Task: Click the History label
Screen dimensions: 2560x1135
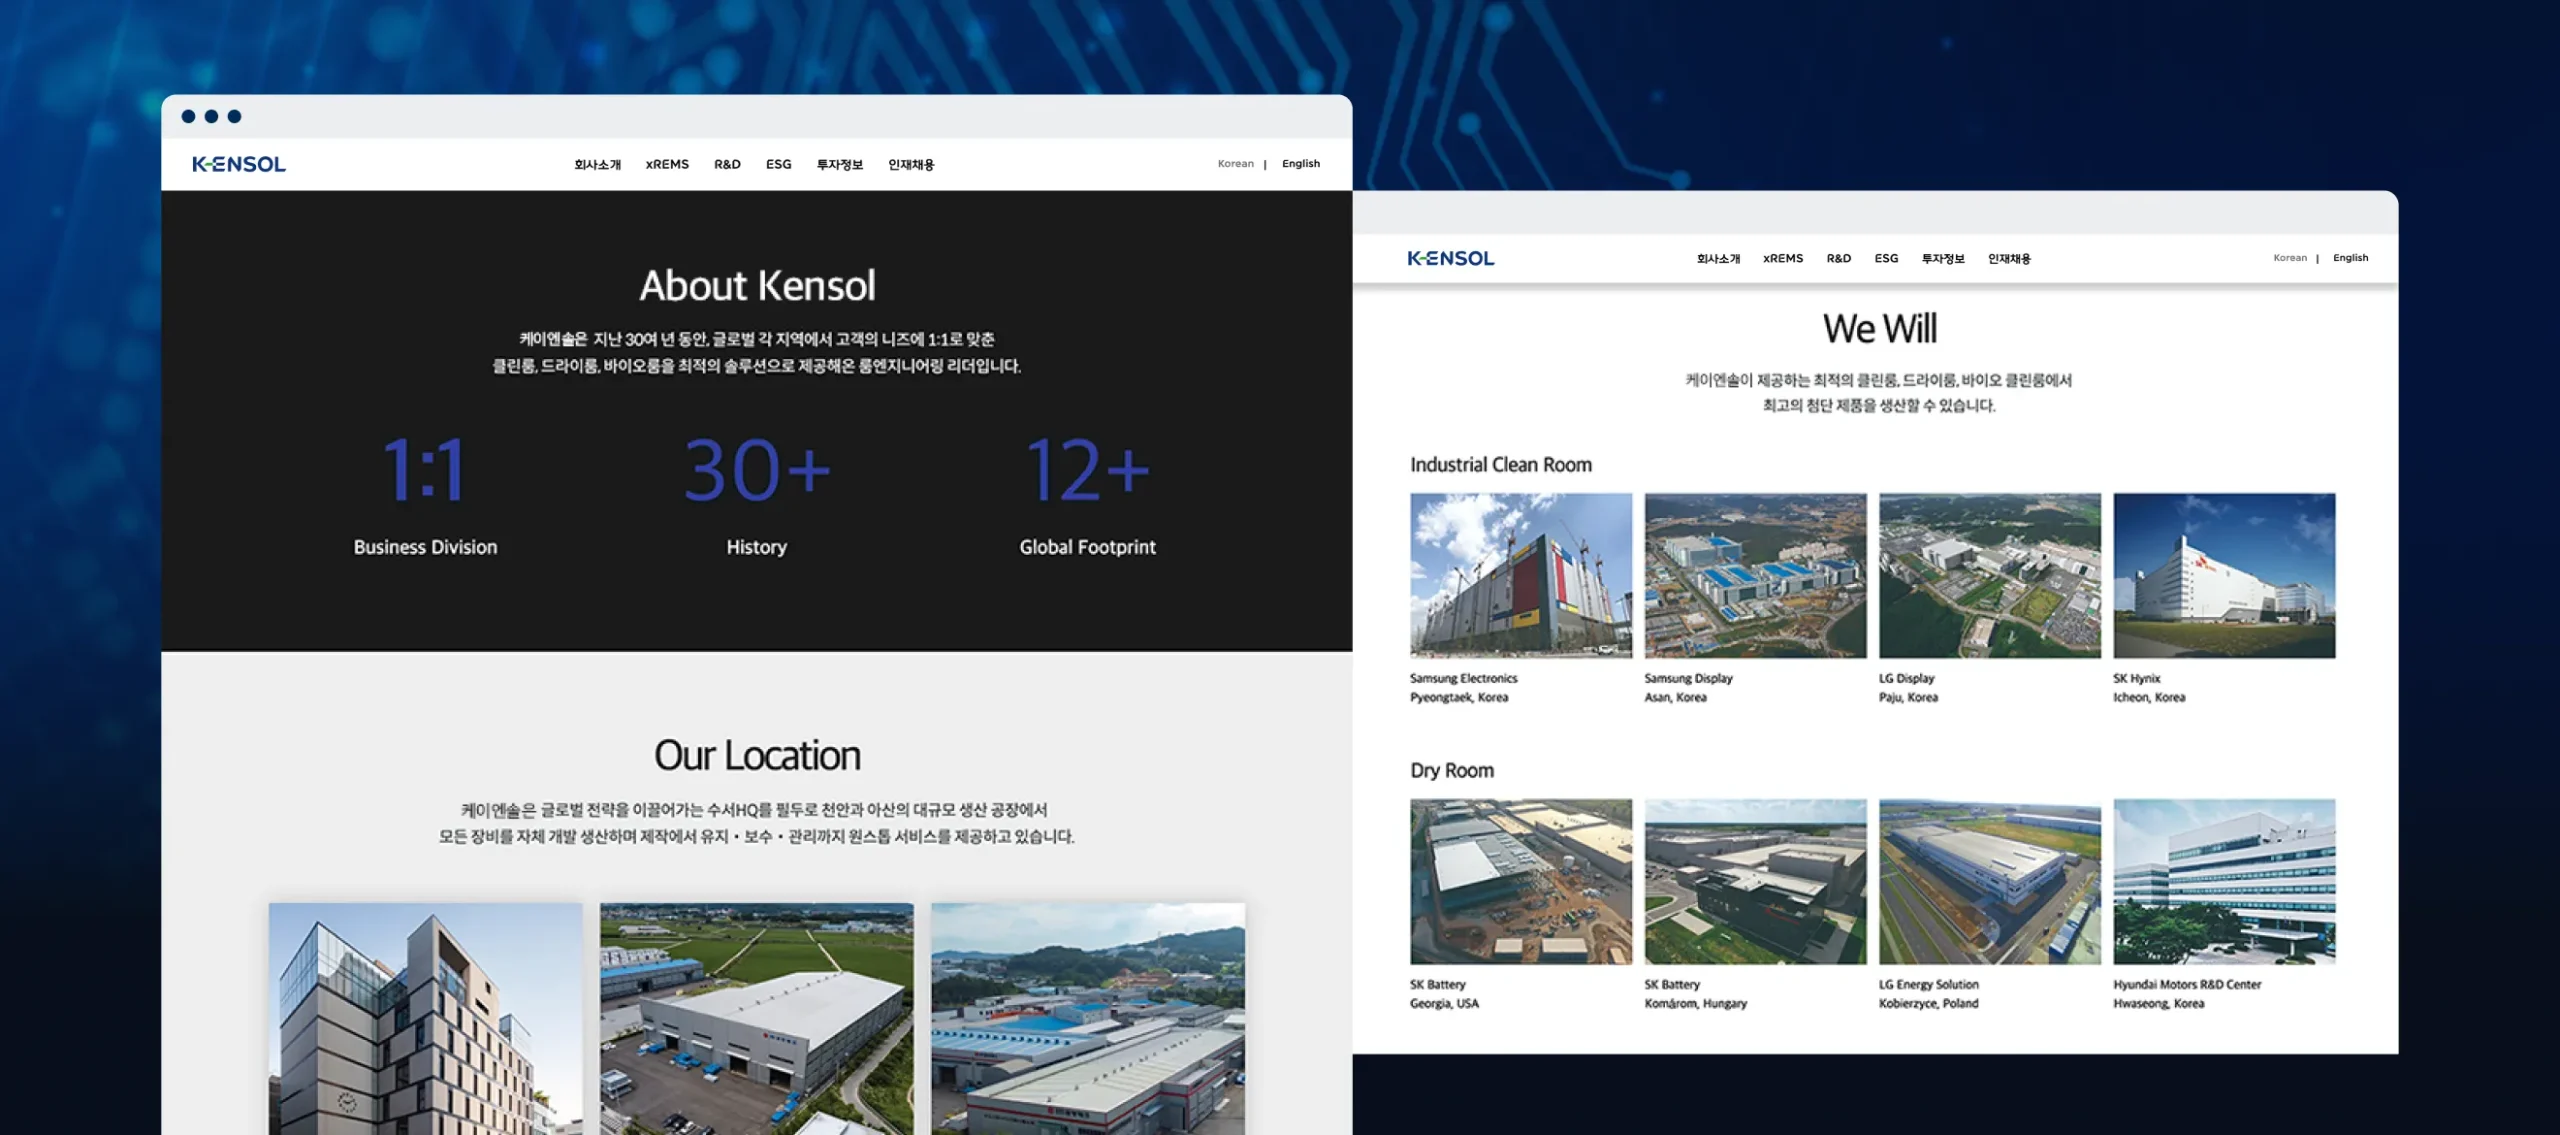Action: pos(757,547)
